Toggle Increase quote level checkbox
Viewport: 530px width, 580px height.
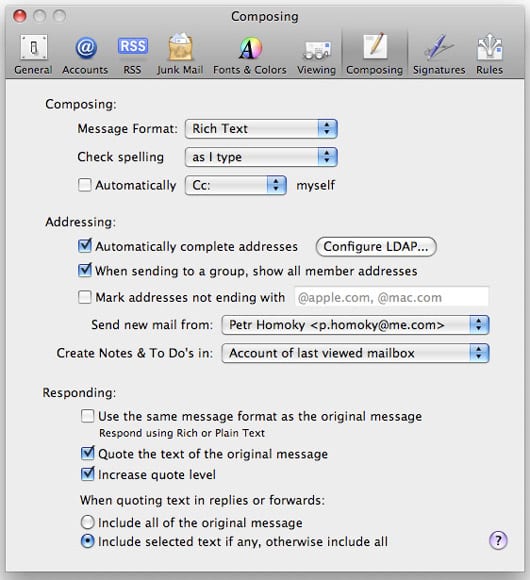point(88,474)
